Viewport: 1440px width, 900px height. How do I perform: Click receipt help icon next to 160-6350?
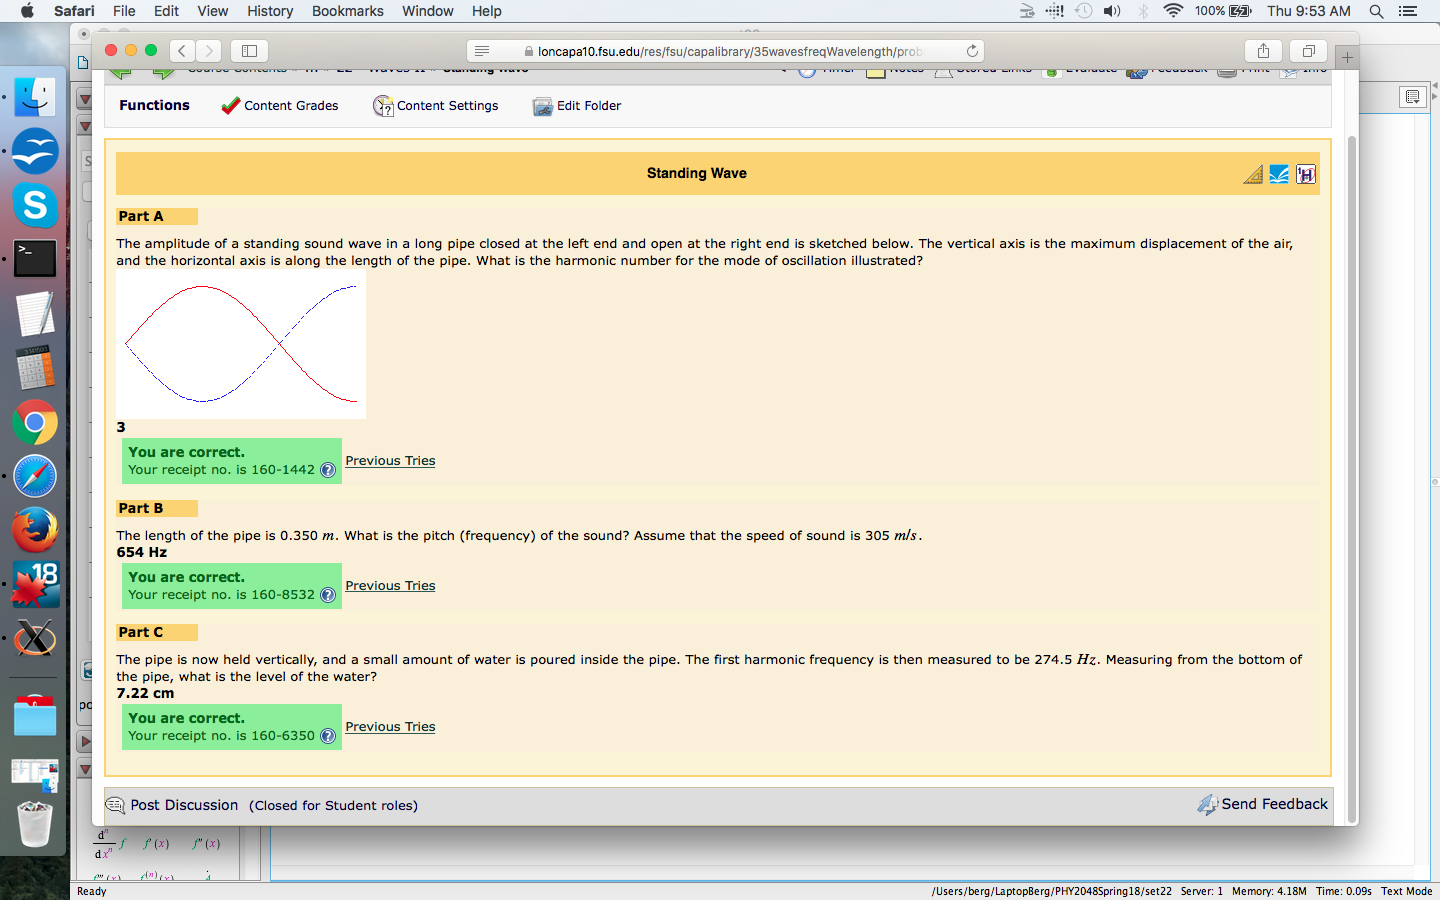pos(327,736)
